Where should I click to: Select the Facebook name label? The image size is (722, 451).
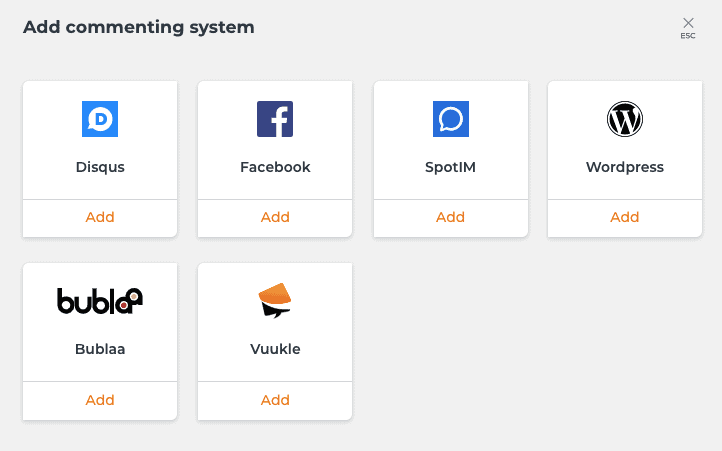point(275,167)
